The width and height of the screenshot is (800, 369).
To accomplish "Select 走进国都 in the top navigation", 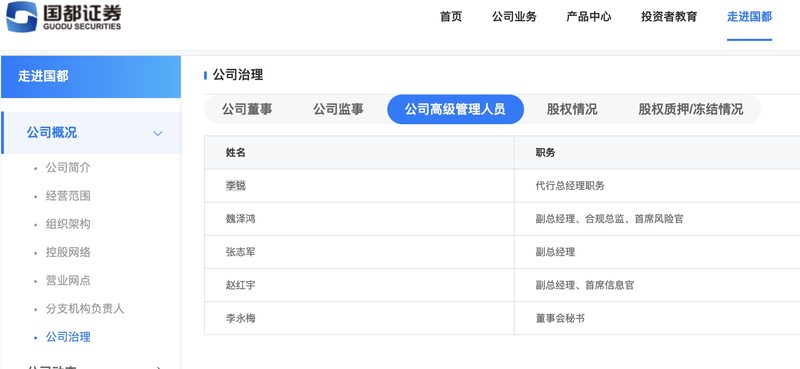I will [749, 16].
